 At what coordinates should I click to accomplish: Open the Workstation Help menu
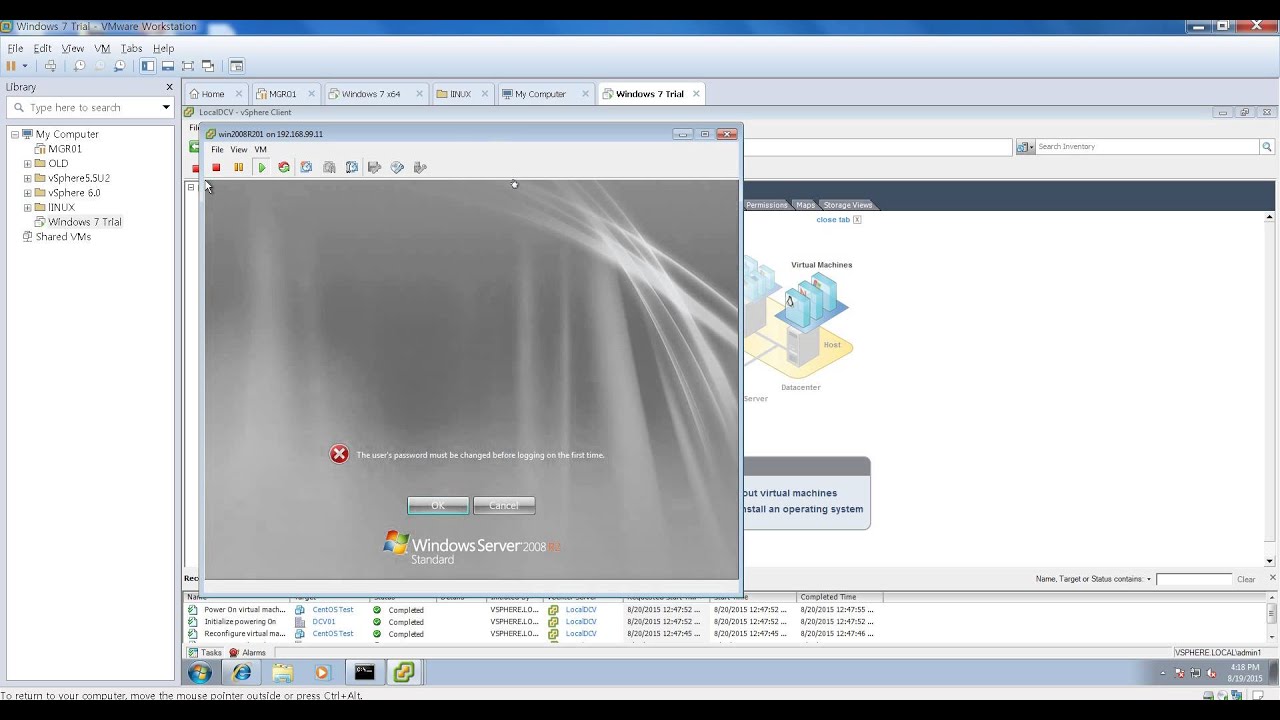pyautogui.click(x=163, y=48)
